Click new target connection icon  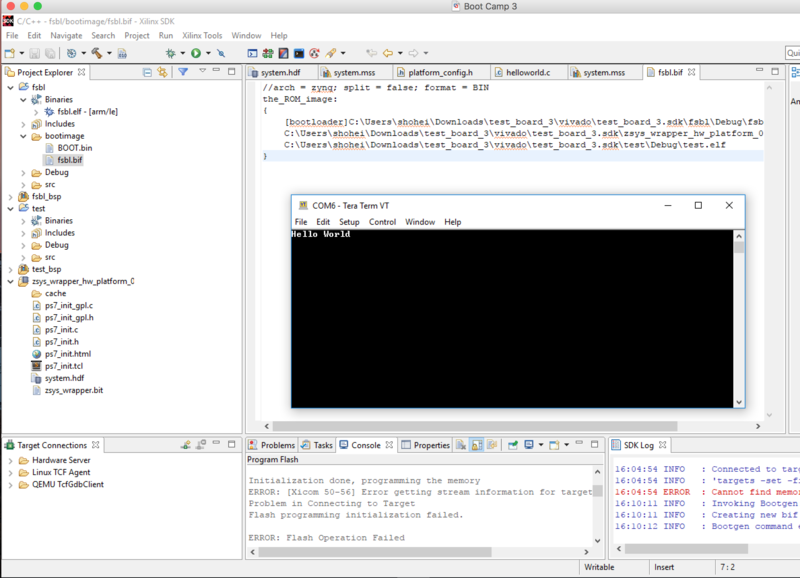click(186, 445)
